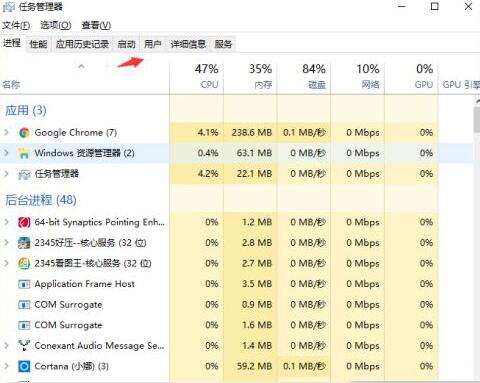The image size is (480, 383).
Task: Click the first COM Surrogate icon (0.9 MB)
Action: (x=24, y=305)
